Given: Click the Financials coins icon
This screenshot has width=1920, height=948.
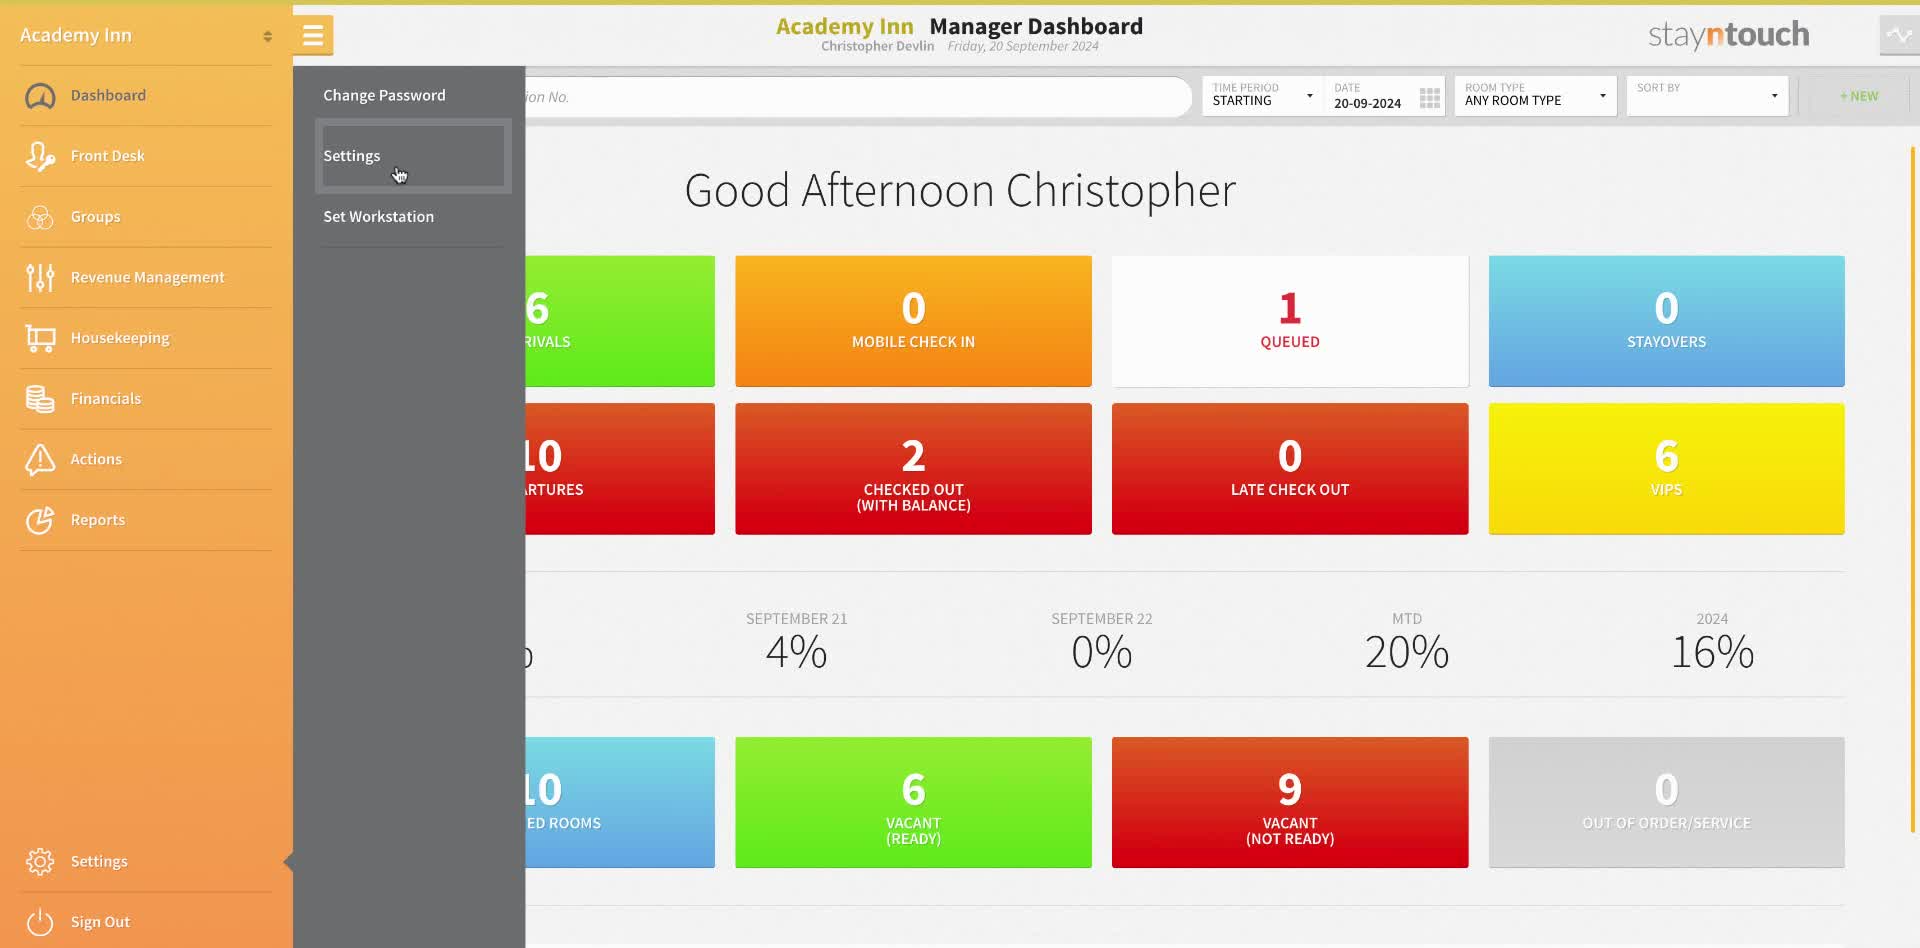Looking at the screenshot, I should (x=40, y=399).
